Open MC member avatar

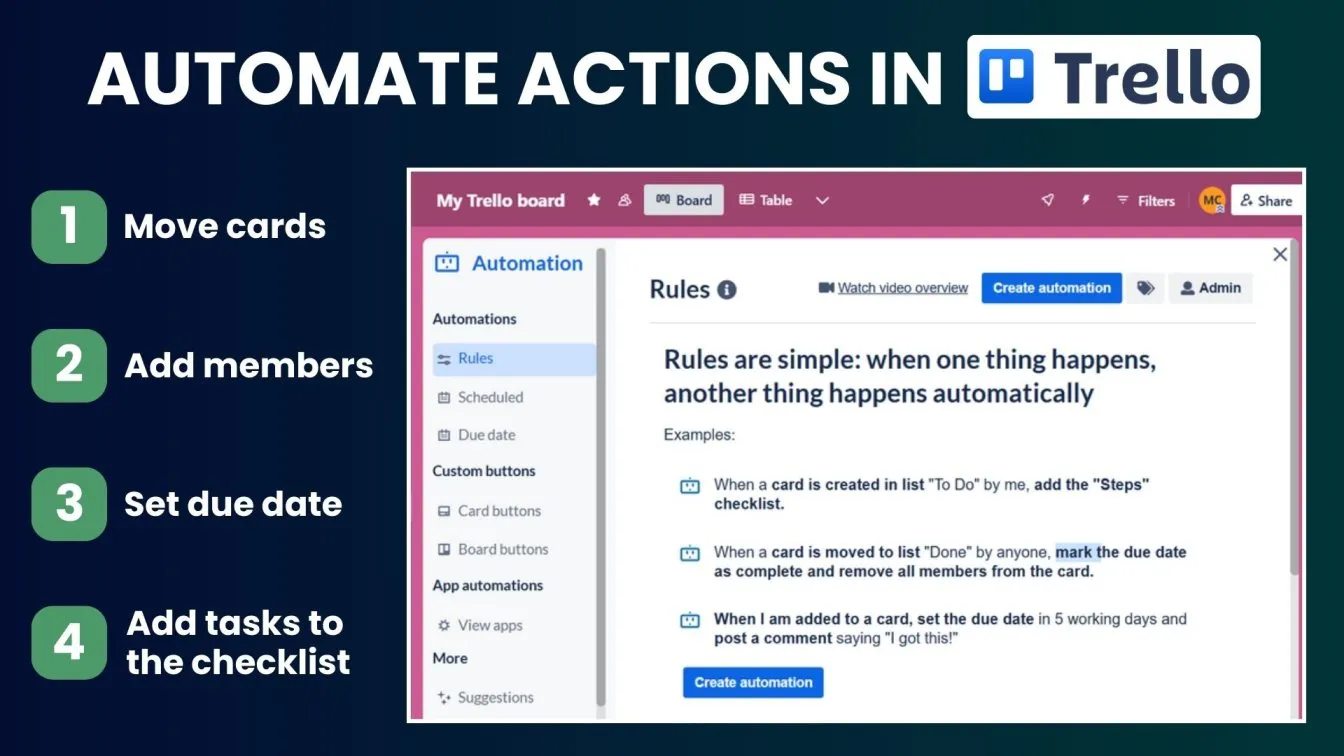1212,200
